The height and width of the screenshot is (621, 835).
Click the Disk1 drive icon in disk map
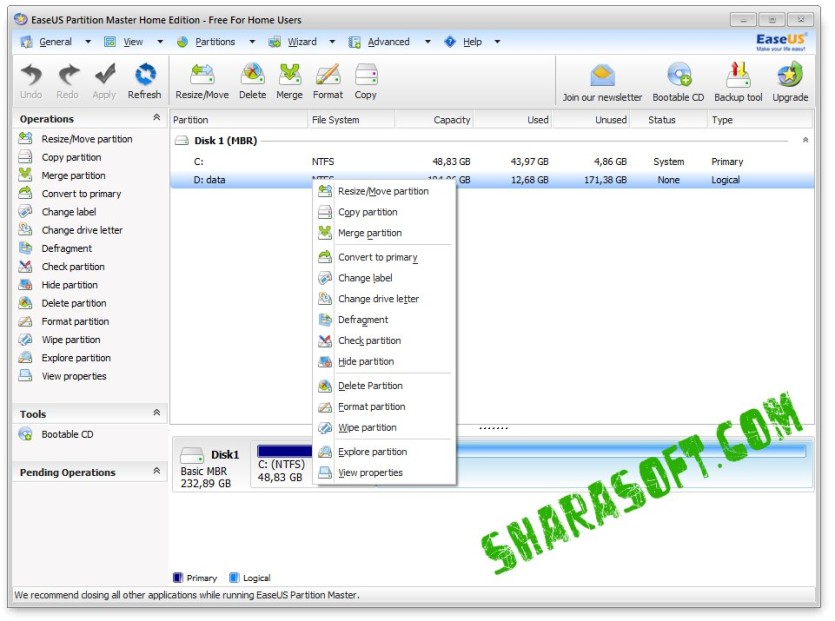tap(192, 455)
